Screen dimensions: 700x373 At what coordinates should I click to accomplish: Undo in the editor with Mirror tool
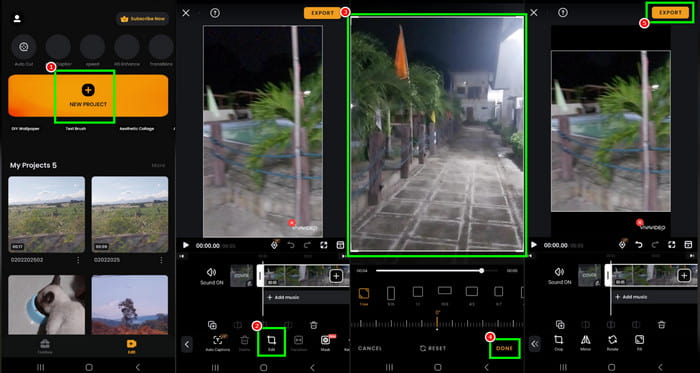pyautogui.click(x=639, y=245)
